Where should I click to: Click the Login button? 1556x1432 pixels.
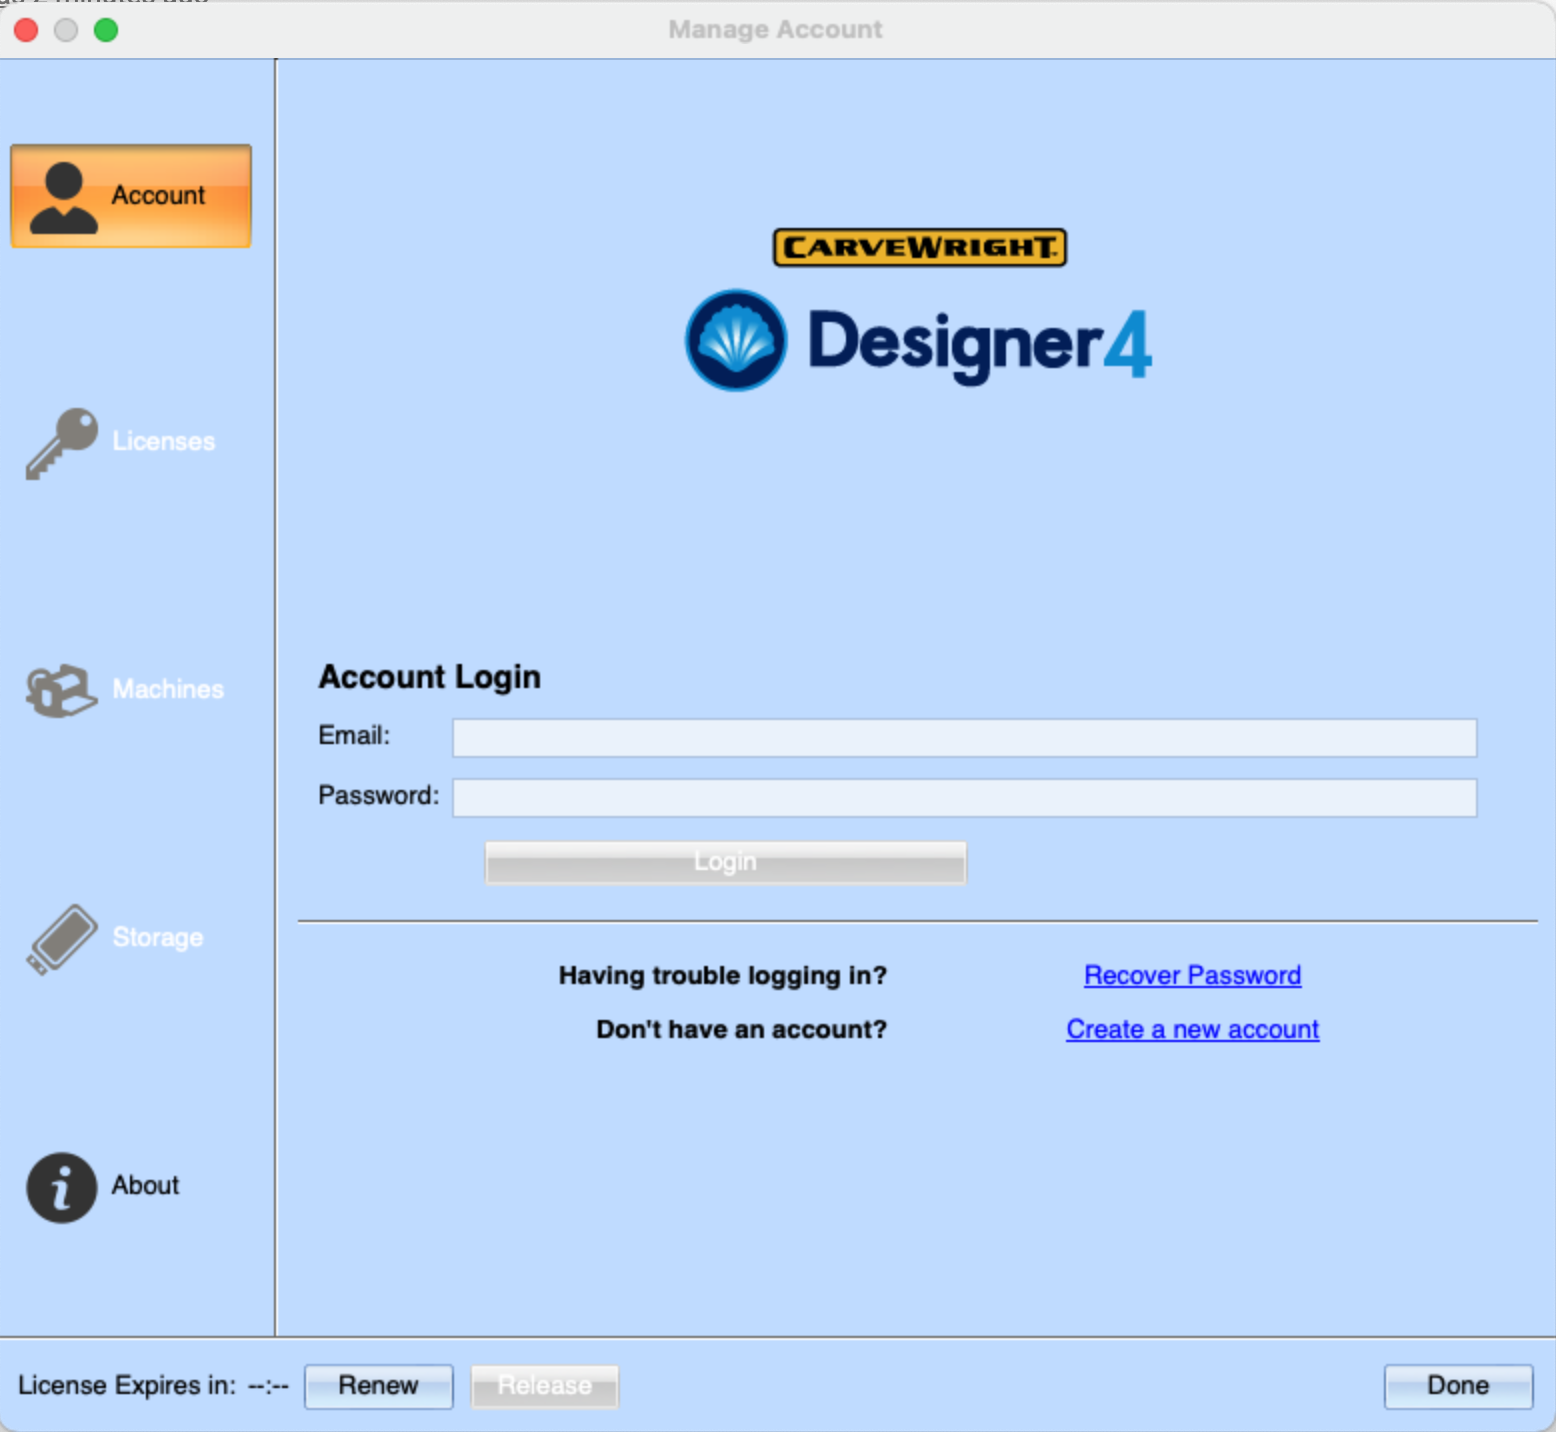725,862
